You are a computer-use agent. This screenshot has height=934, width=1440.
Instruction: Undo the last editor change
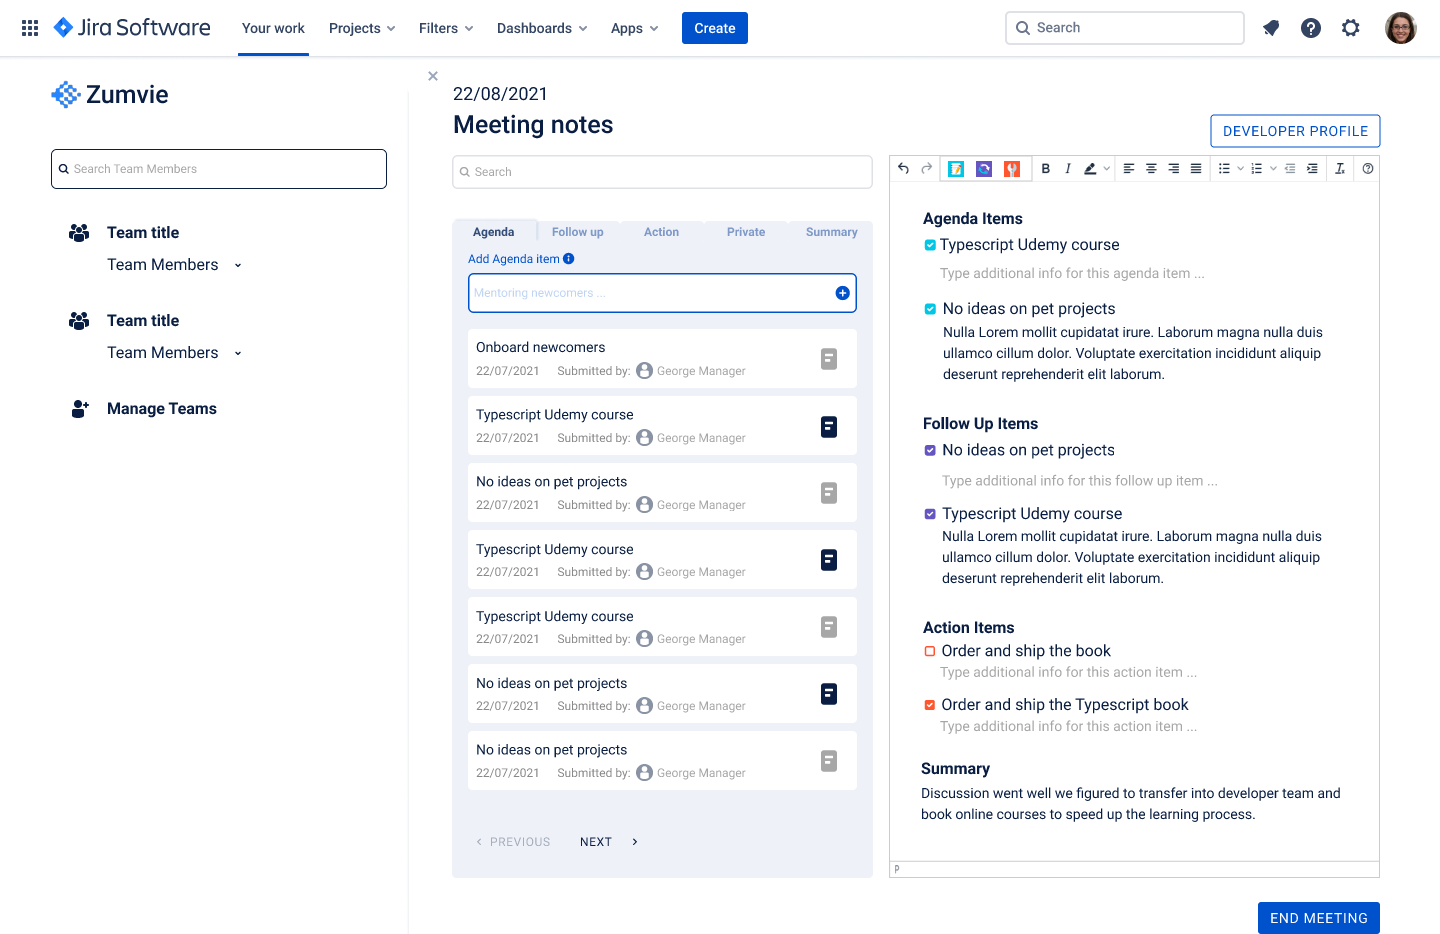coord(903,168)
